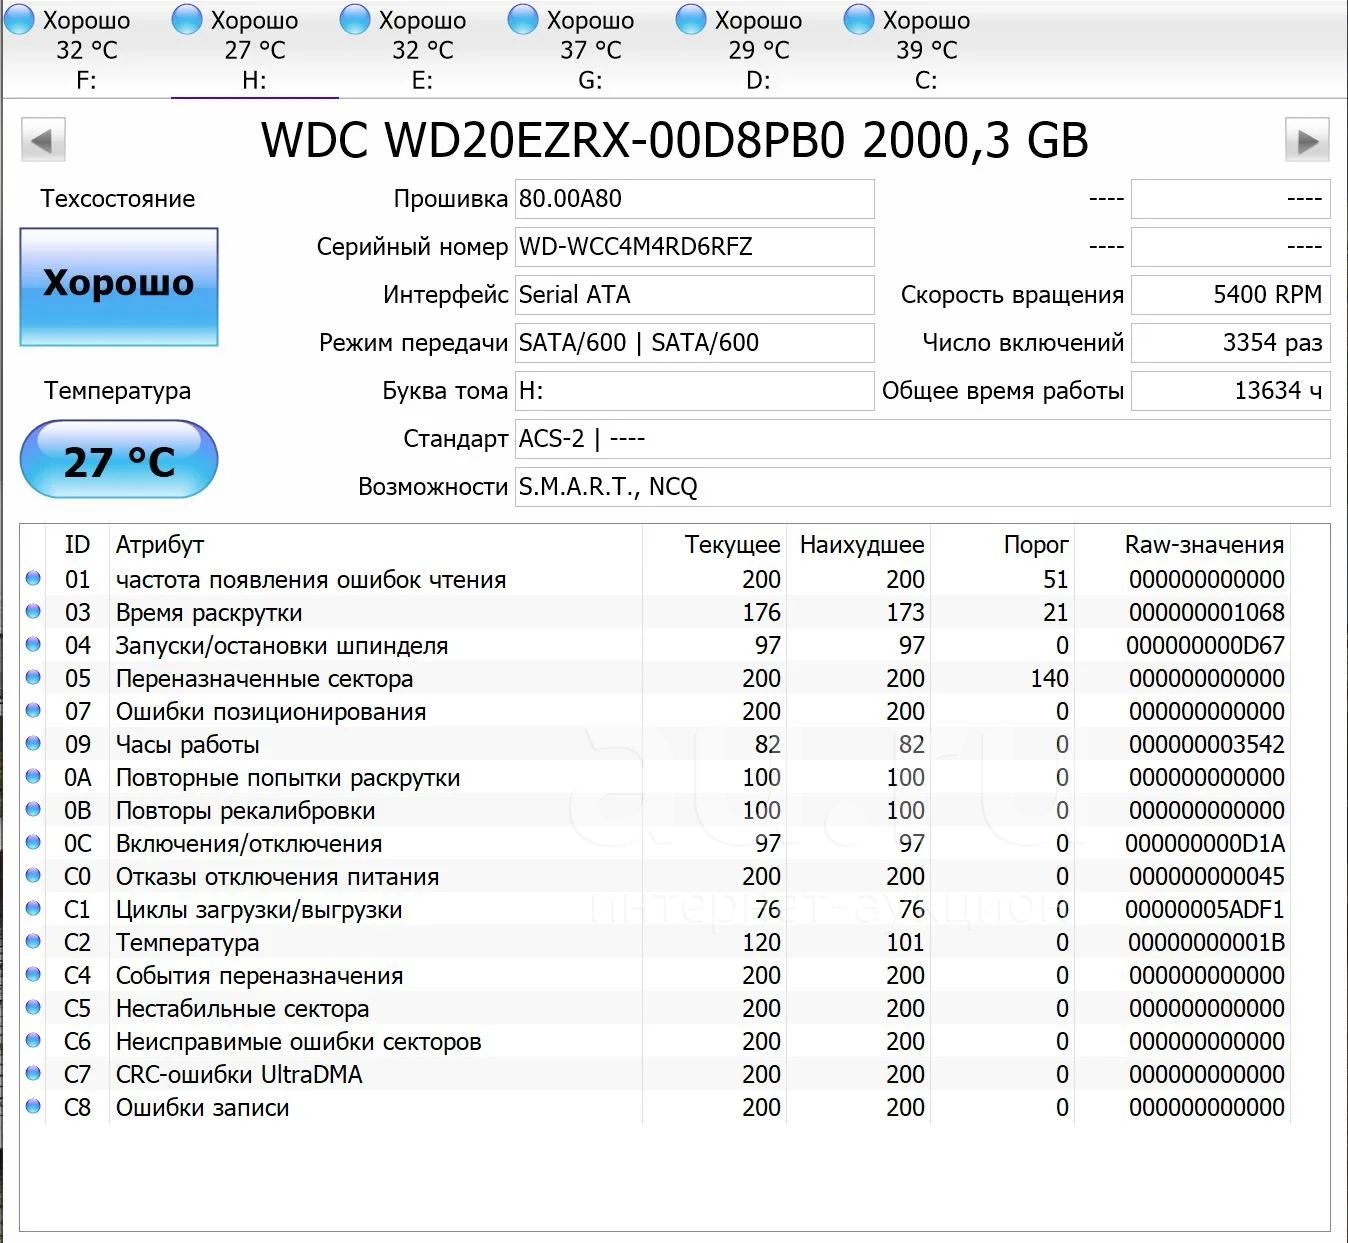
Task: Click the status dot for Повторы рекалибровки
Action: (x=33, y=809)
